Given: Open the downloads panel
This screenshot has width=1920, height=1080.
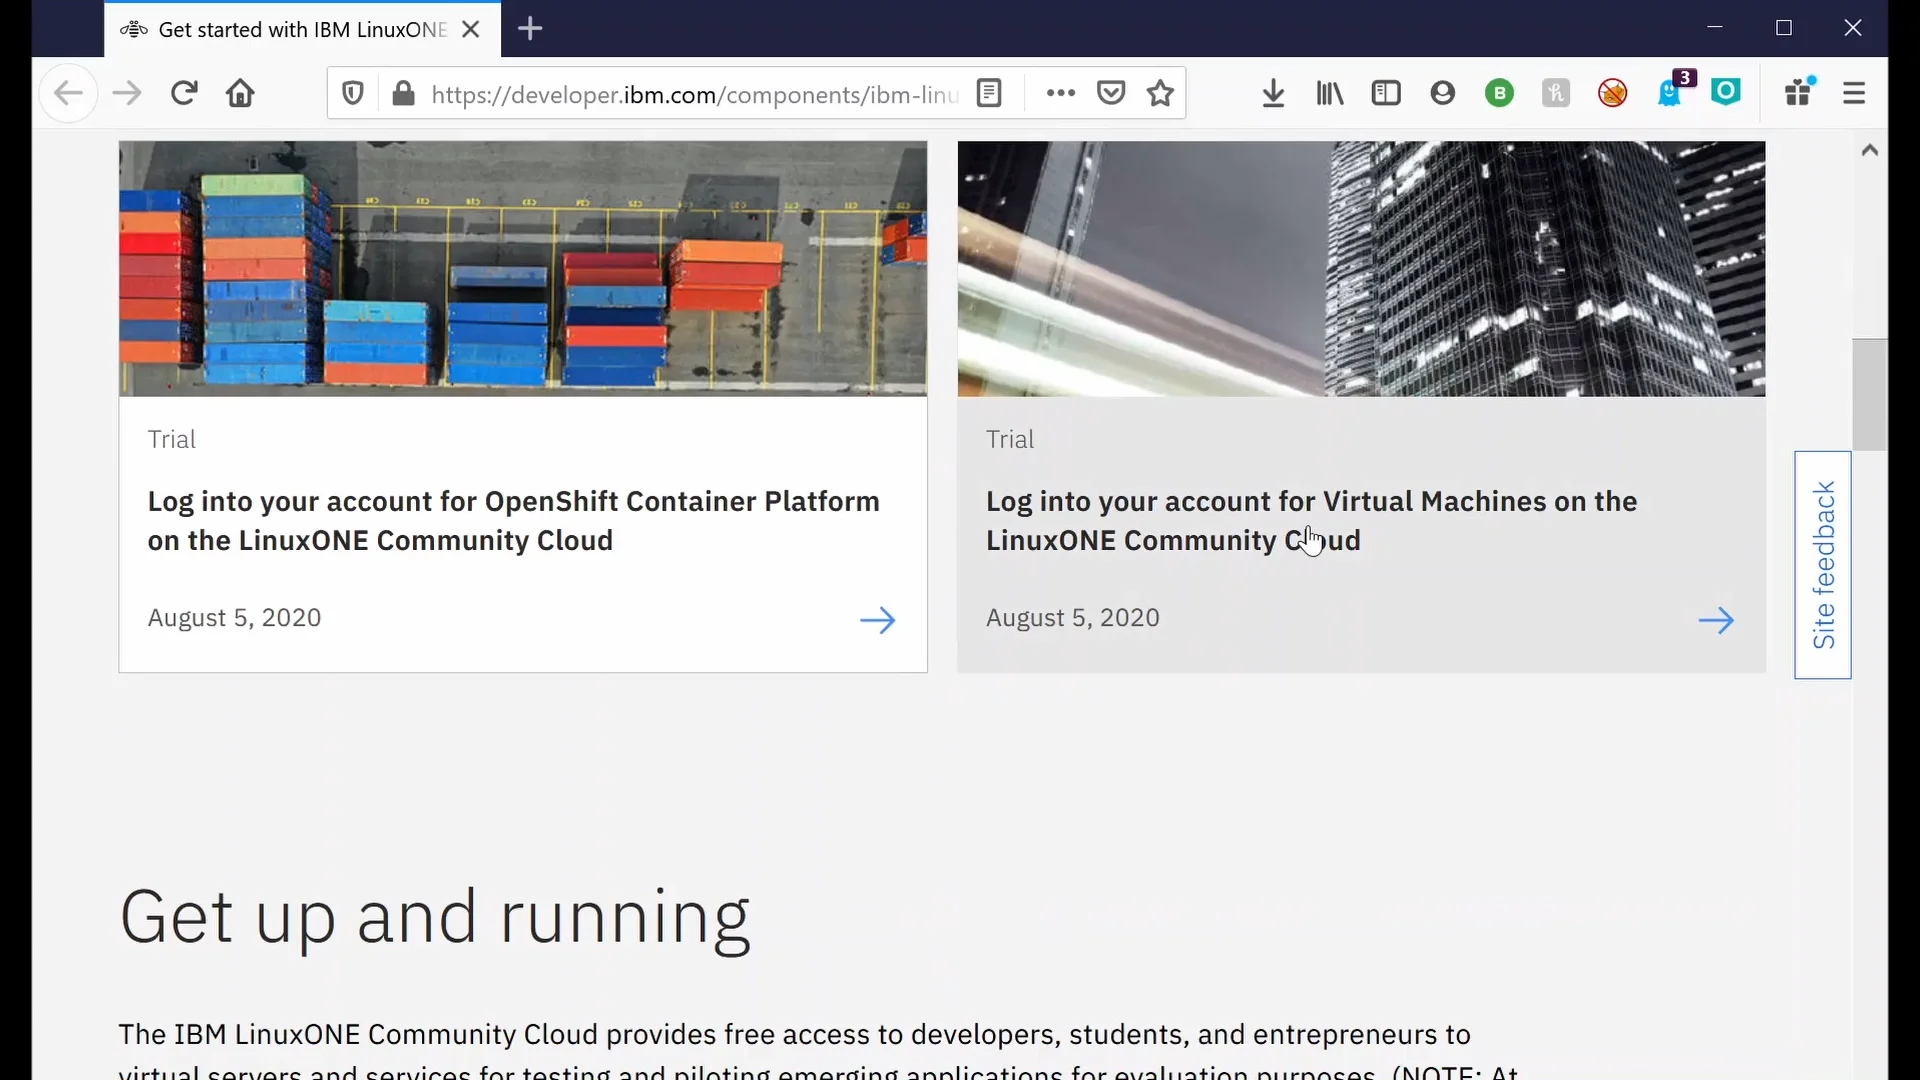Looking at the screenshot, I should pos(1273,94).
